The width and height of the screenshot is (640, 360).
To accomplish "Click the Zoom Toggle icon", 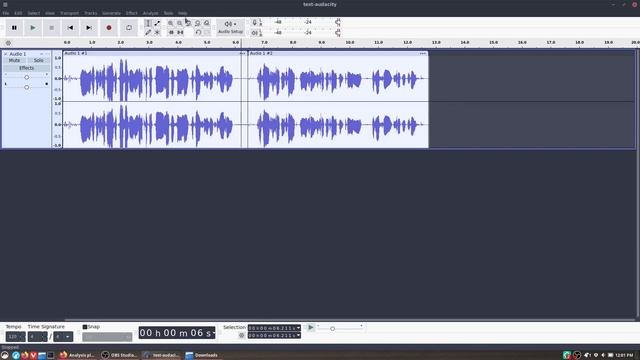I will (207, 23).
